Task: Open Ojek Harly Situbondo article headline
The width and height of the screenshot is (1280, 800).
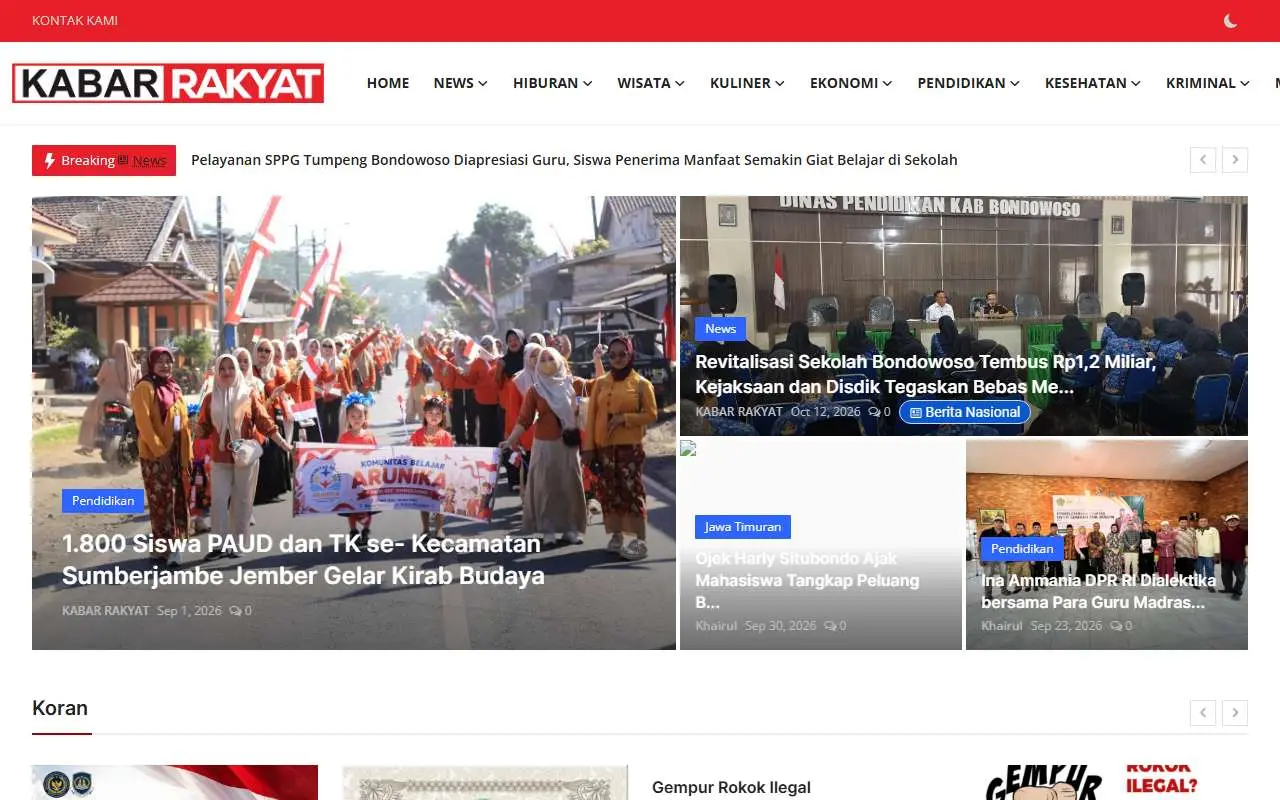Action: tap(807, 580)
